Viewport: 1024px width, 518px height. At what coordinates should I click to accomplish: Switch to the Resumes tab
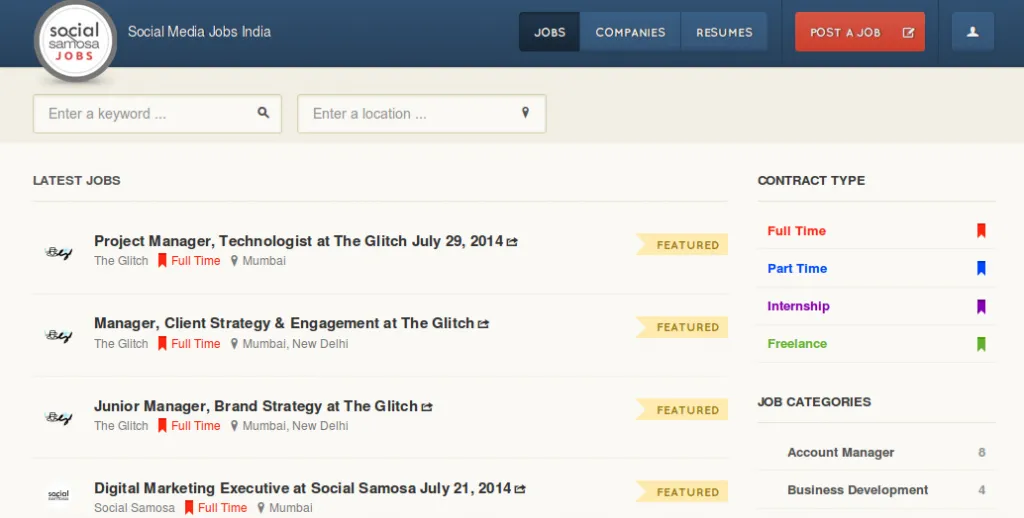pyautogui.click(x=724, y=31)
